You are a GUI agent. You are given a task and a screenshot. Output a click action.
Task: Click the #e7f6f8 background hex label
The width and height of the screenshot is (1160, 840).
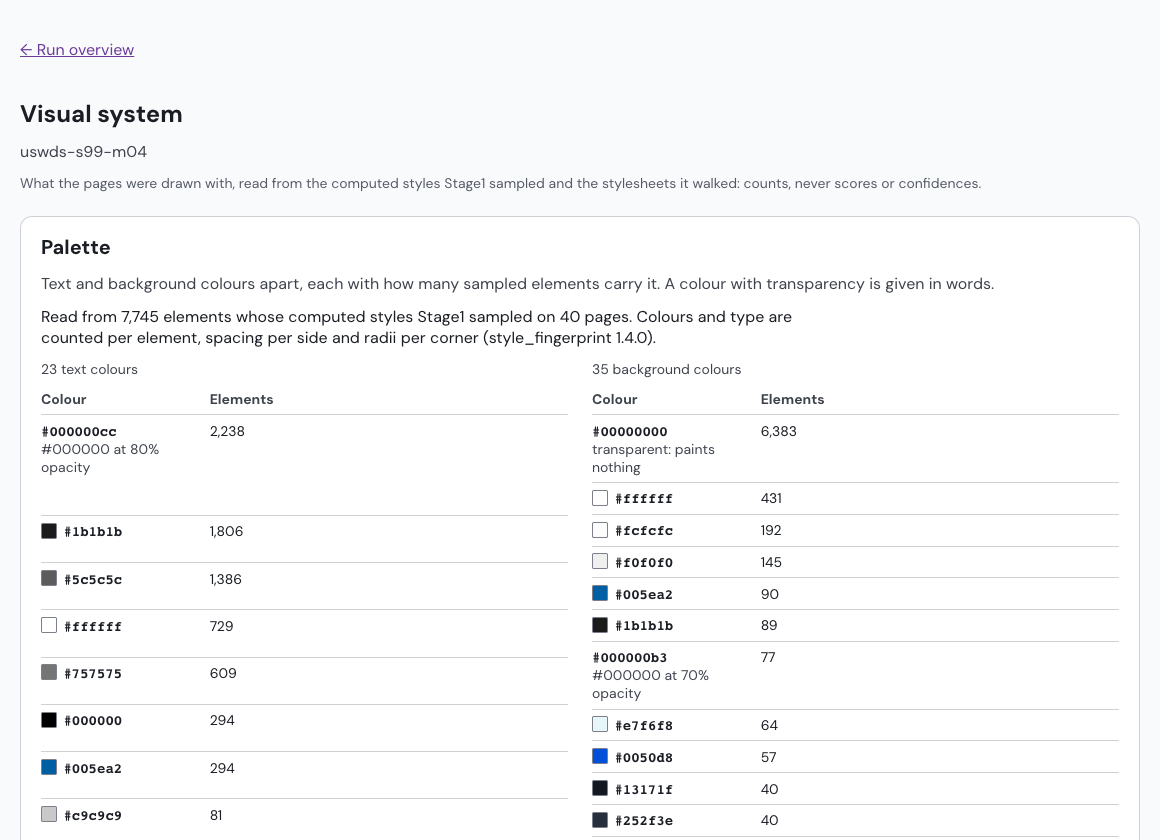point(644,726)
